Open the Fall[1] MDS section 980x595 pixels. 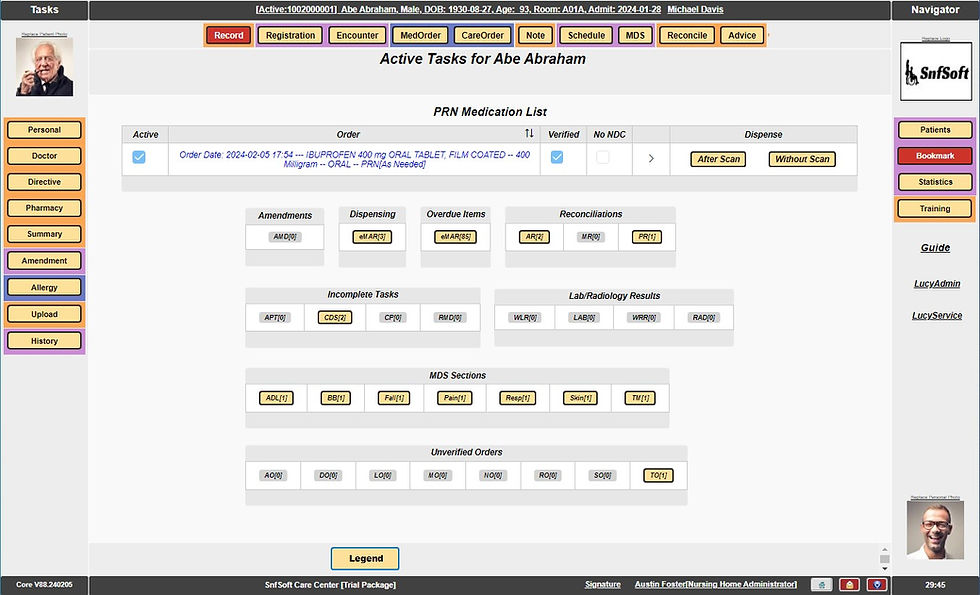point(394,398)
